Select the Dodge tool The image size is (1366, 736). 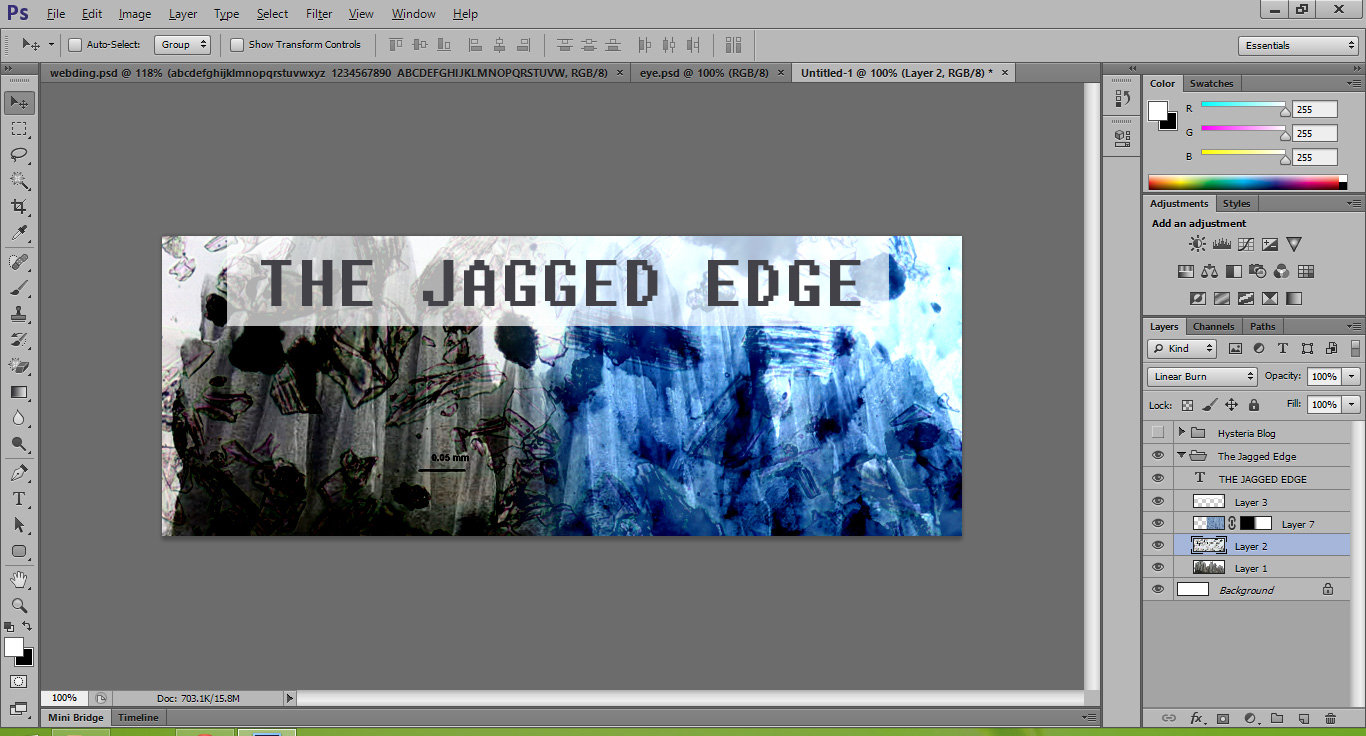[19, 444]
